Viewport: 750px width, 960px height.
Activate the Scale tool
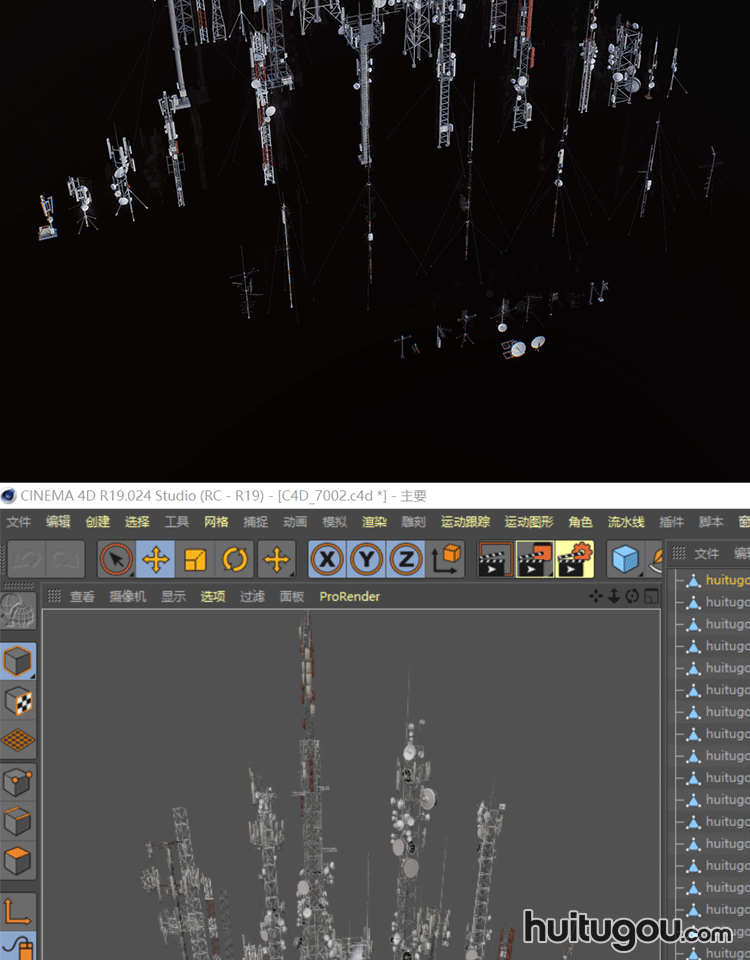point(196,560)
